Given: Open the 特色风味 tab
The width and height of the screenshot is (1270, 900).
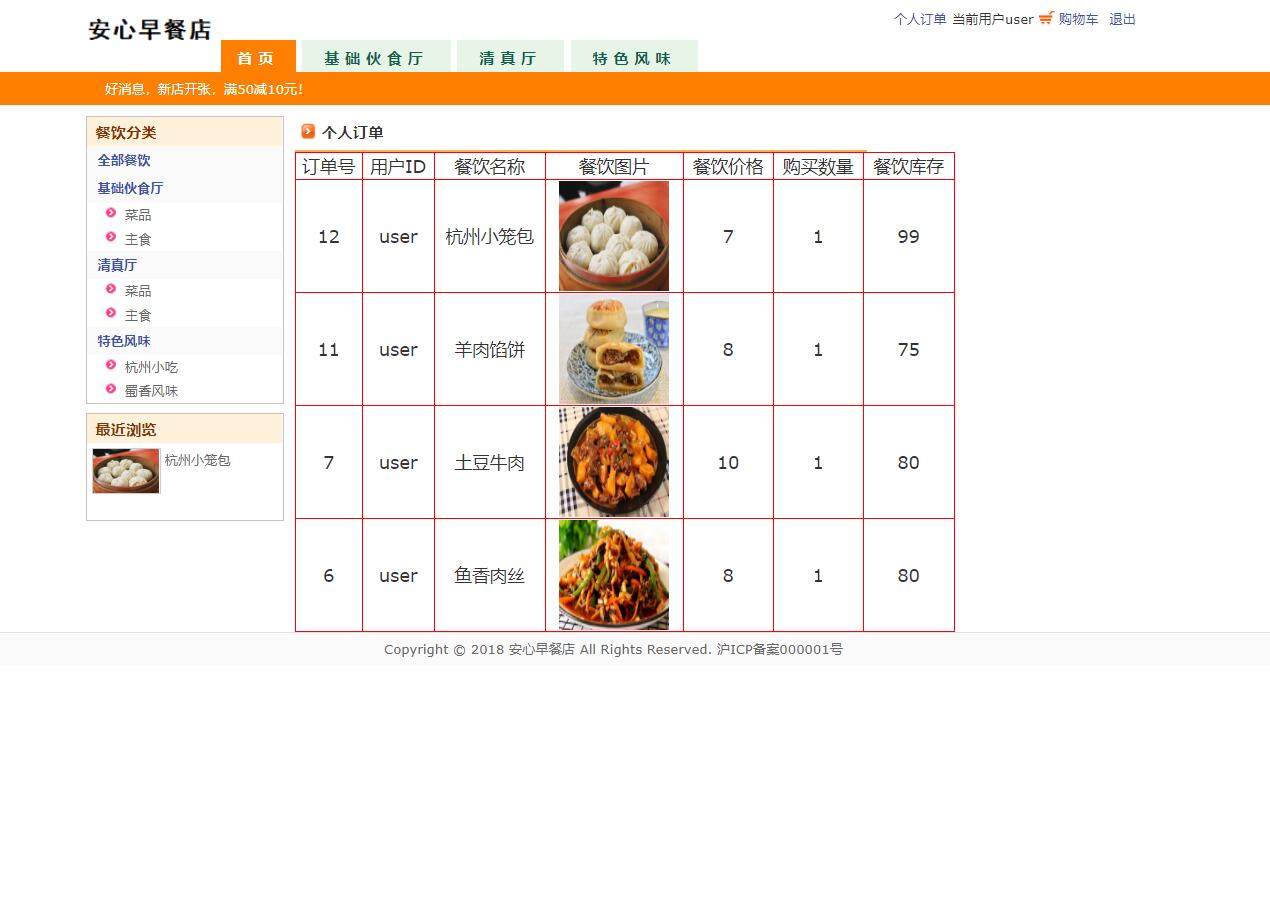Looking at the screenshot, I should click(634, 57).
